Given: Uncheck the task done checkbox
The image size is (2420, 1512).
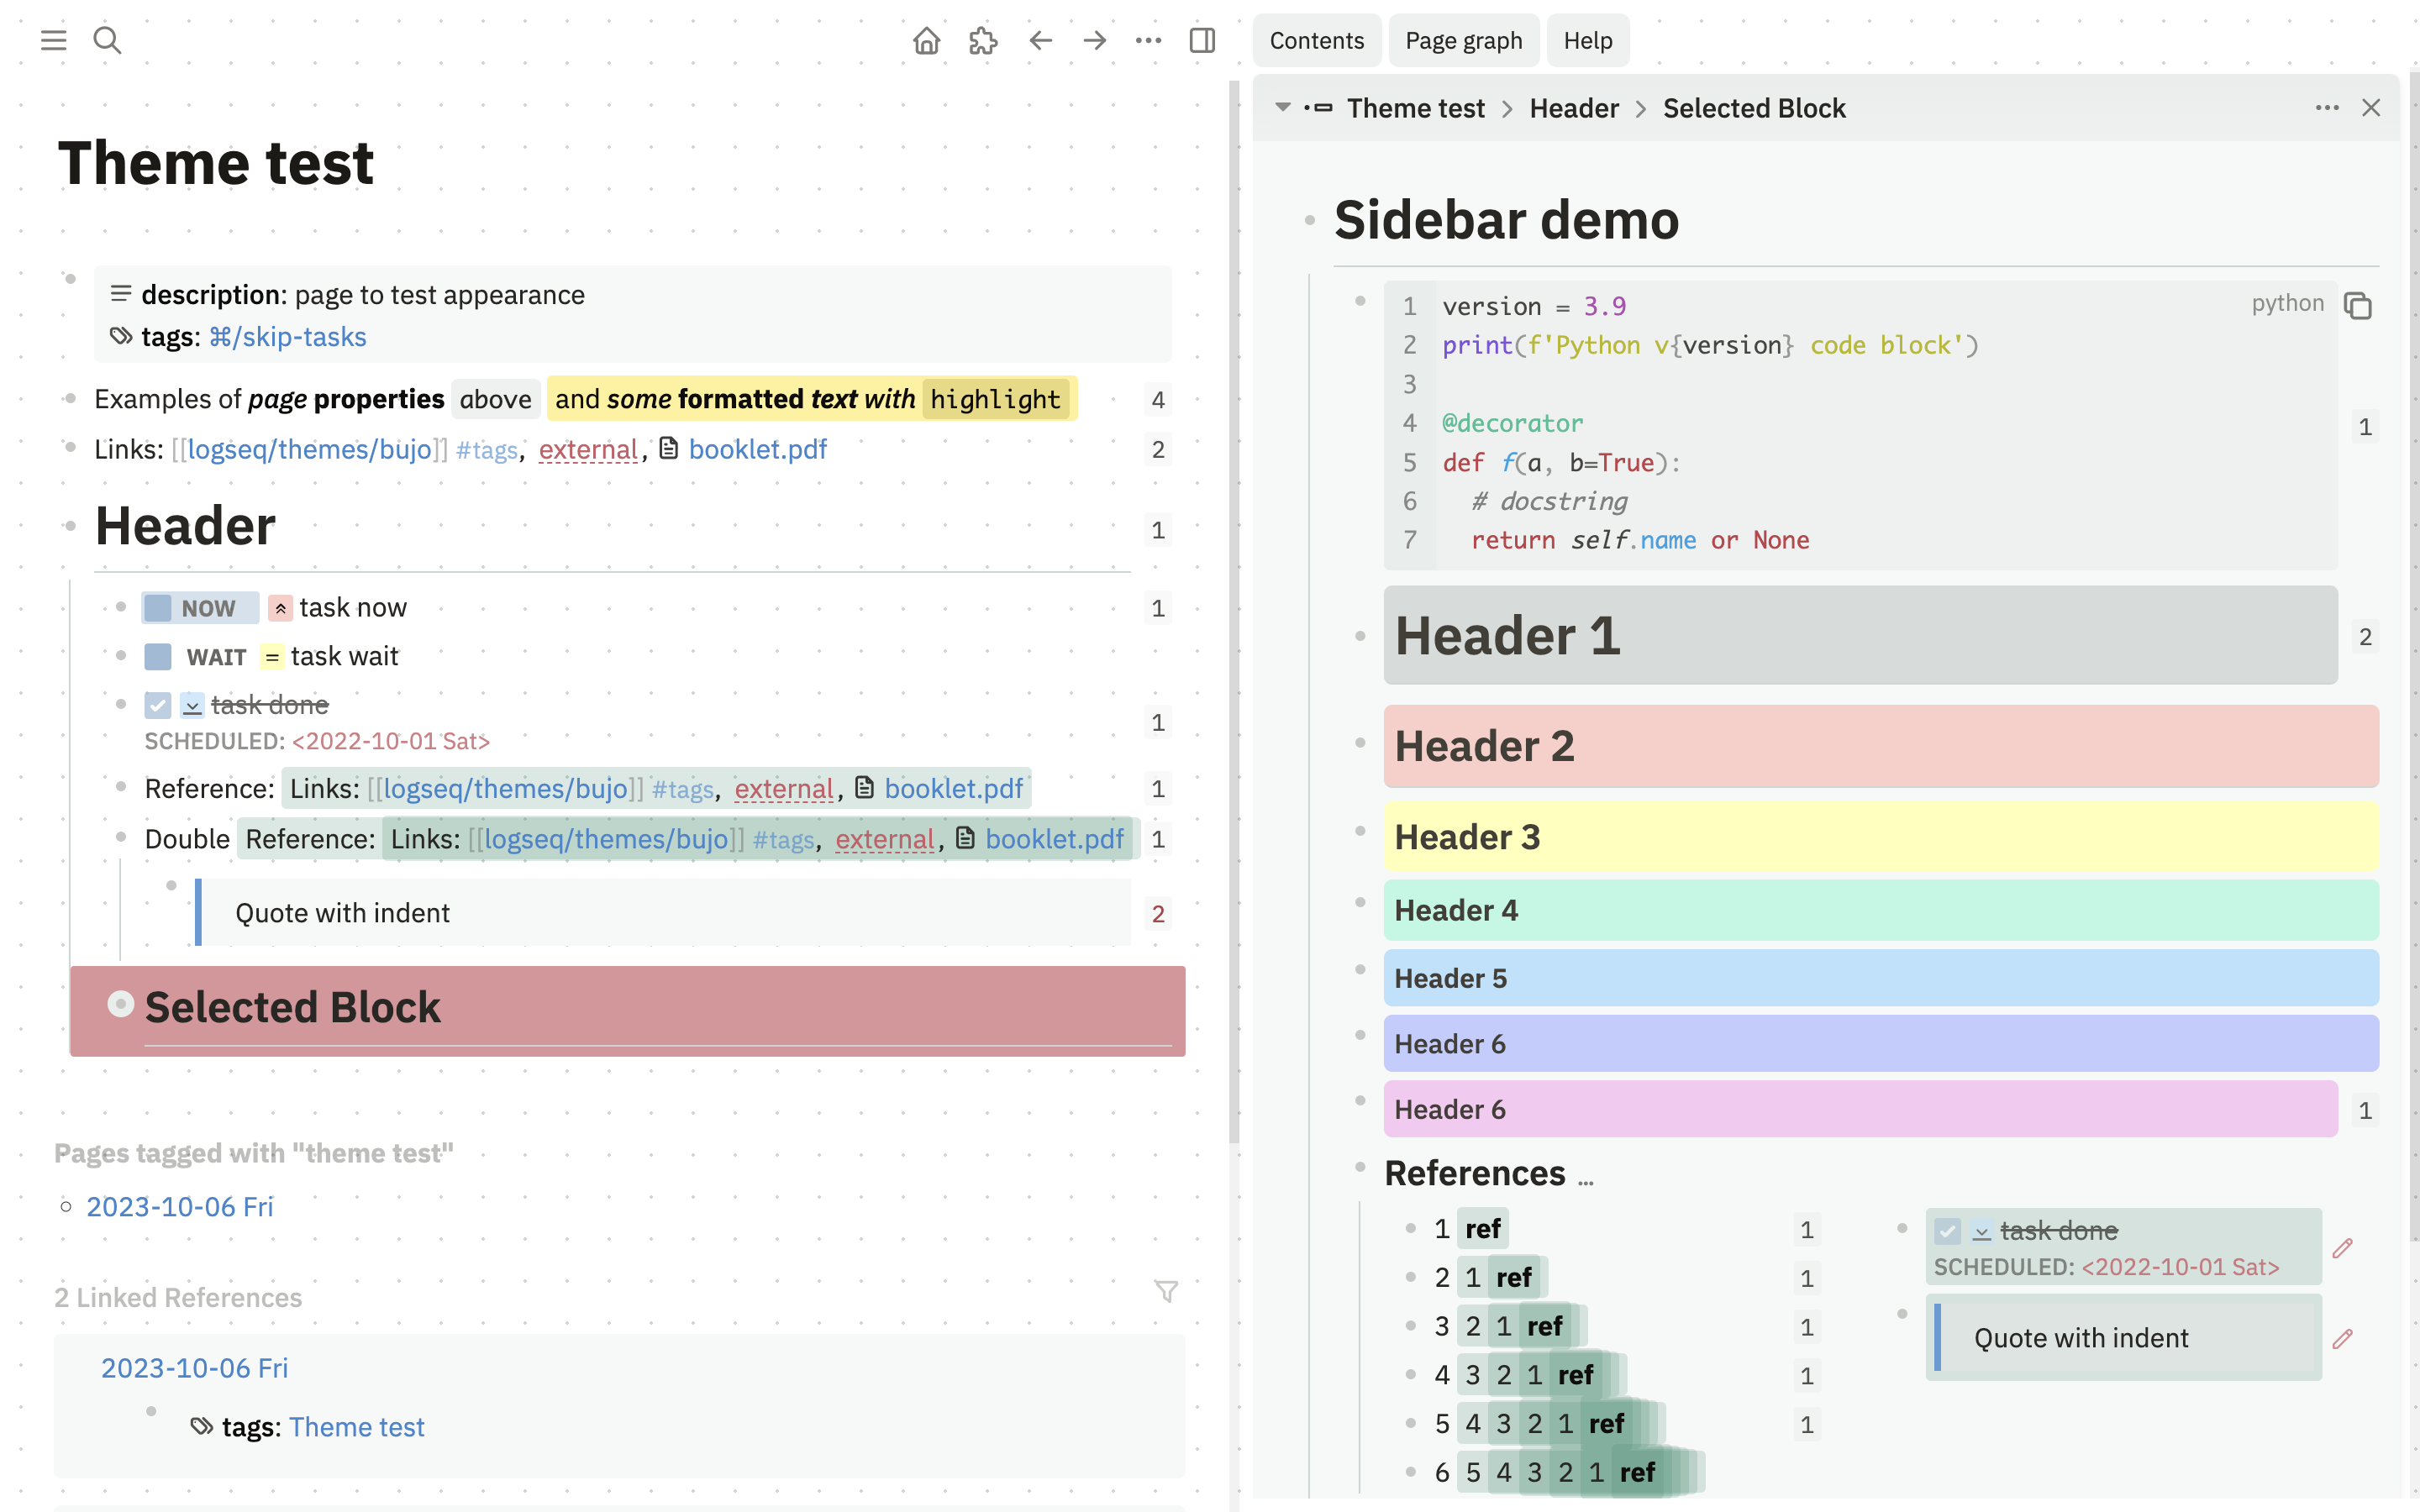Looking at the screenshot, I should click(x=158, y=705).
